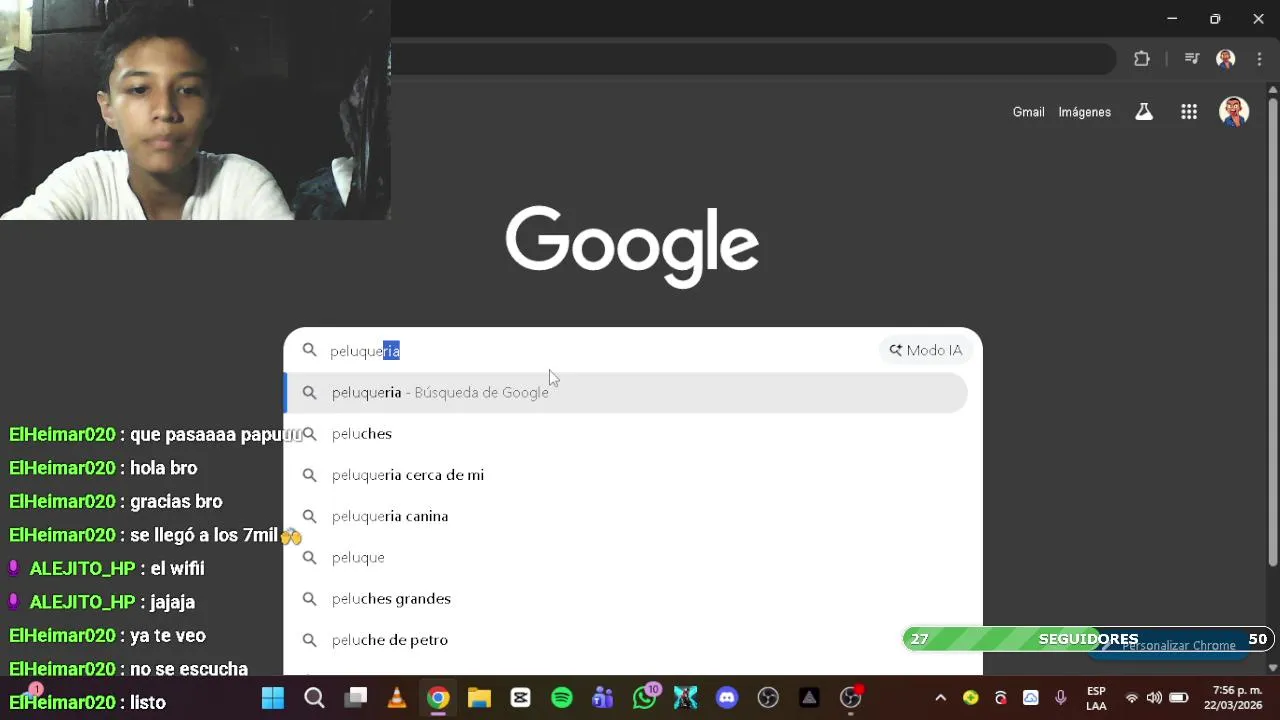Open Chrome three-dot menu
Image resolution: width=1280 pixels, height=720 pixels.
click(1259, 59)
